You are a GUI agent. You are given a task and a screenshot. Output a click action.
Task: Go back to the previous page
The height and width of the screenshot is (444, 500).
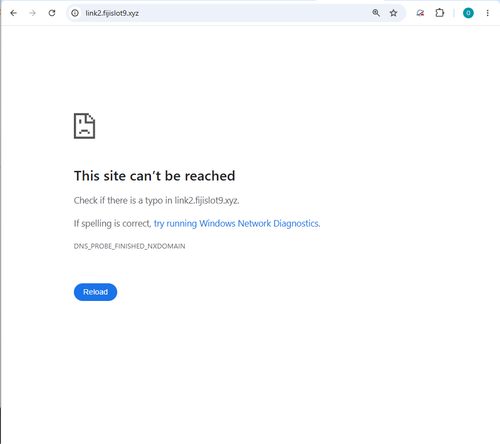click(13, 13)
